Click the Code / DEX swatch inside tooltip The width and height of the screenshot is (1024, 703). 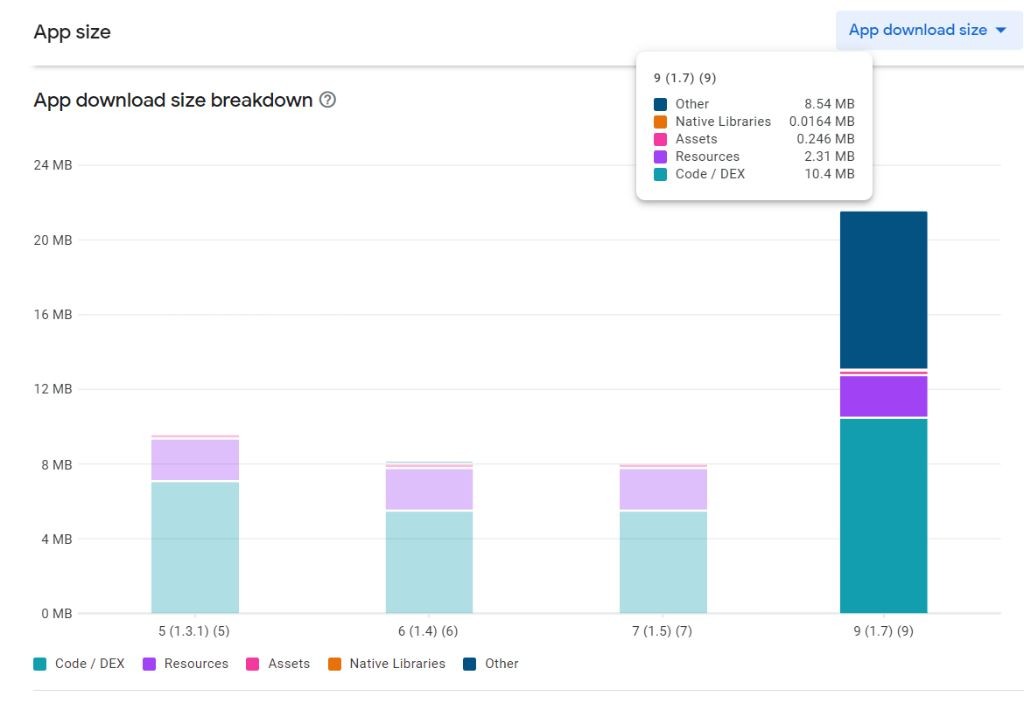(x=660, y=173)
